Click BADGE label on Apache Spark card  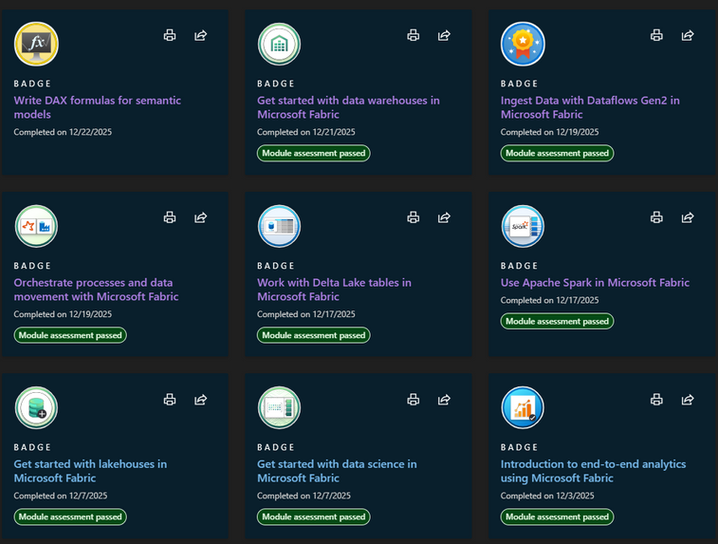coord(519,266)
